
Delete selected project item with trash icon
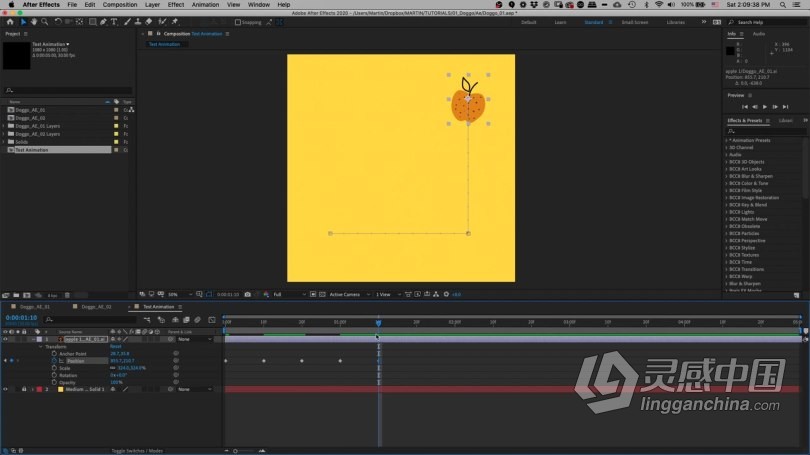(67, 295)
